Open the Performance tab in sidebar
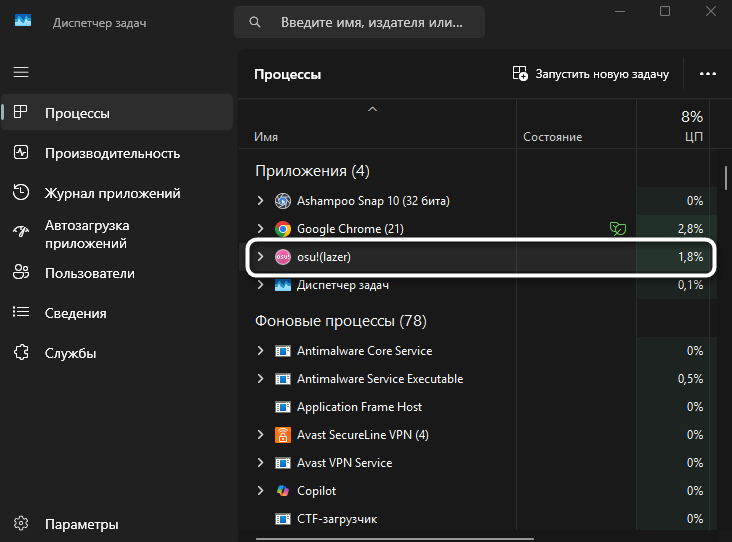 (x=112, y=153)
